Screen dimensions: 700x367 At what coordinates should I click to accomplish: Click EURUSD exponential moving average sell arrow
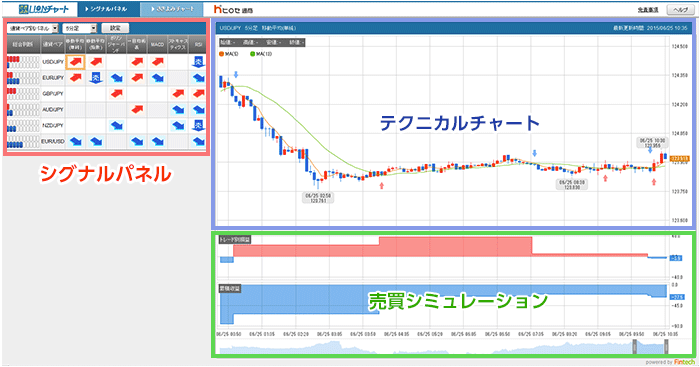pyautogui.click(x=96, y=142)
